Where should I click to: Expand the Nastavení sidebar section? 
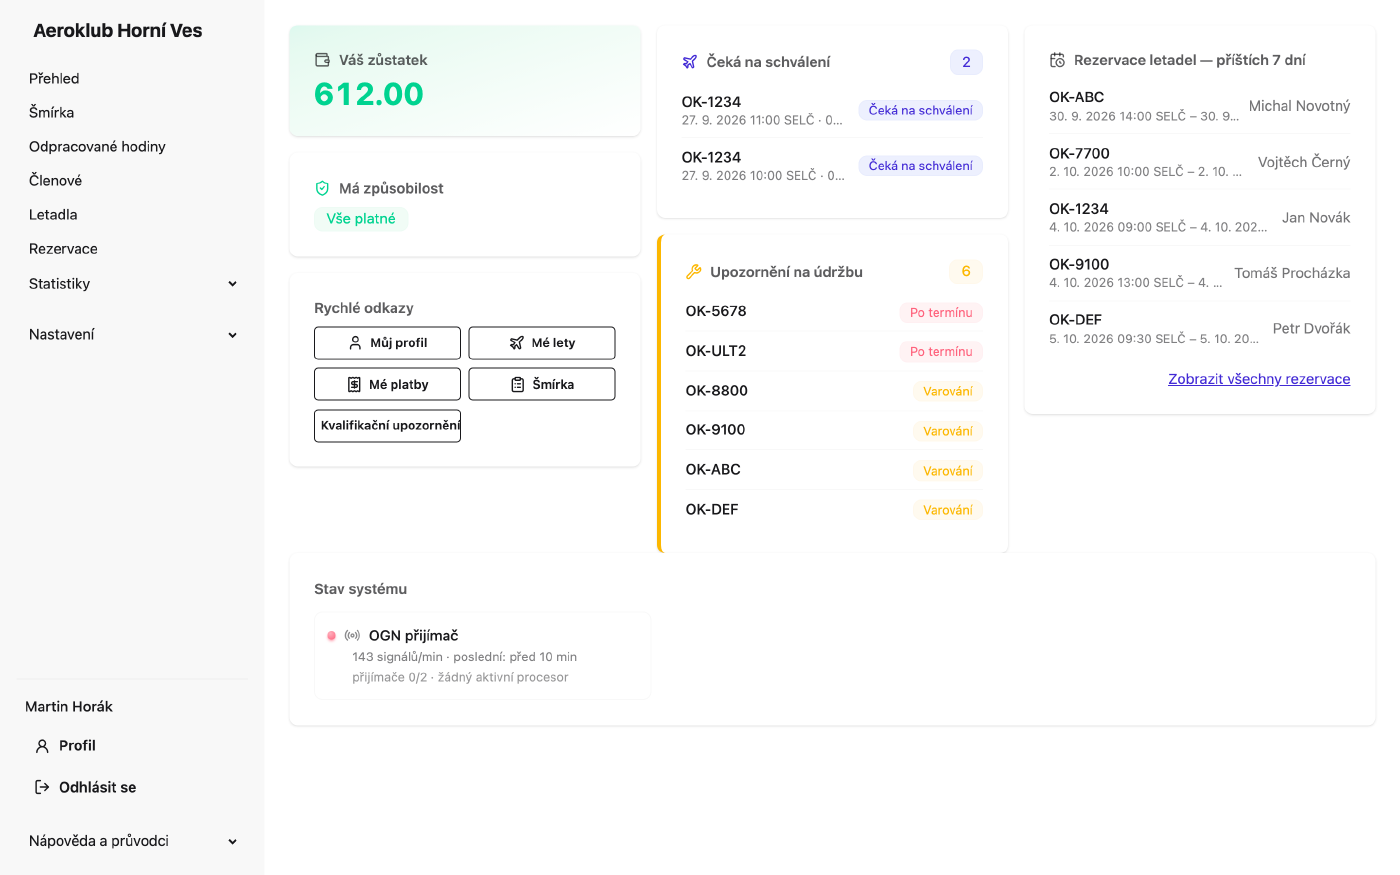tap(134, 335)
